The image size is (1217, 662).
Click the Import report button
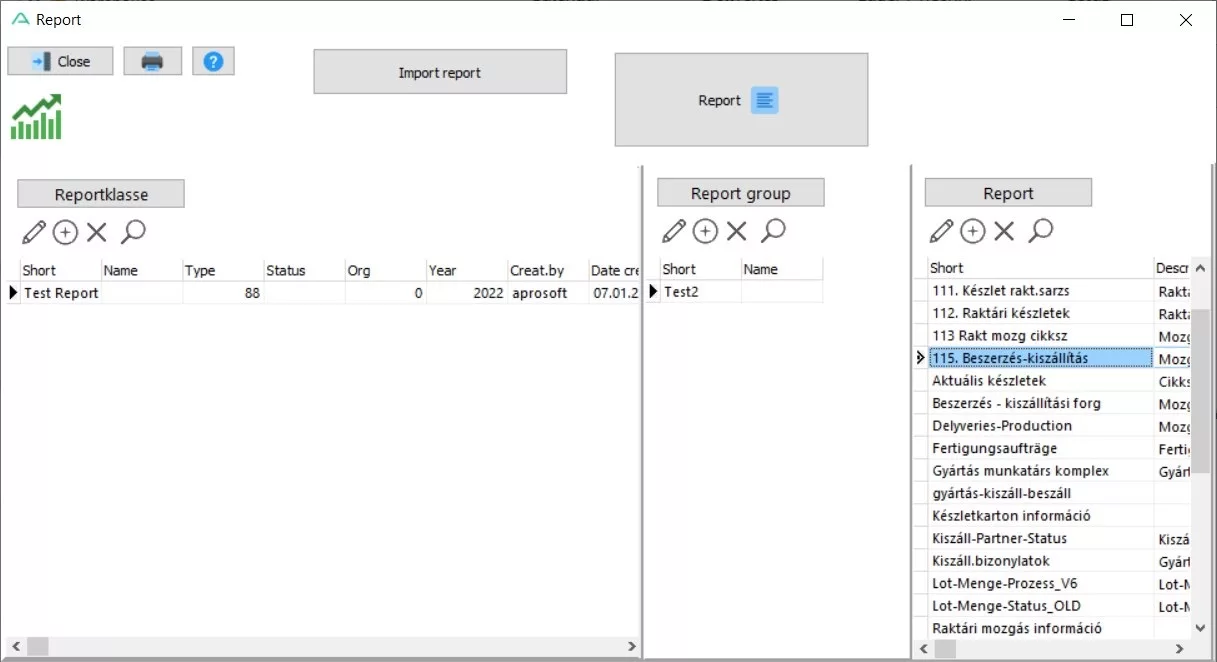point(440,72)
